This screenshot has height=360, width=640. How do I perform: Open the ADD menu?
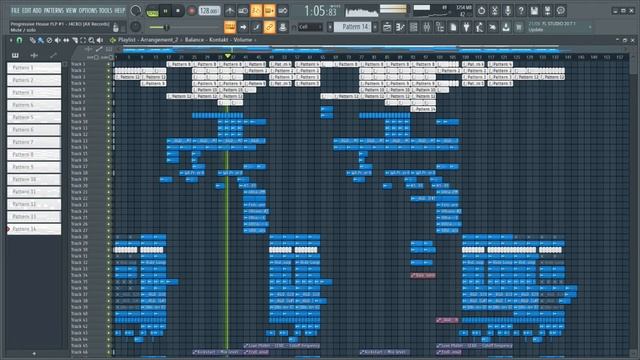[37, 10]
